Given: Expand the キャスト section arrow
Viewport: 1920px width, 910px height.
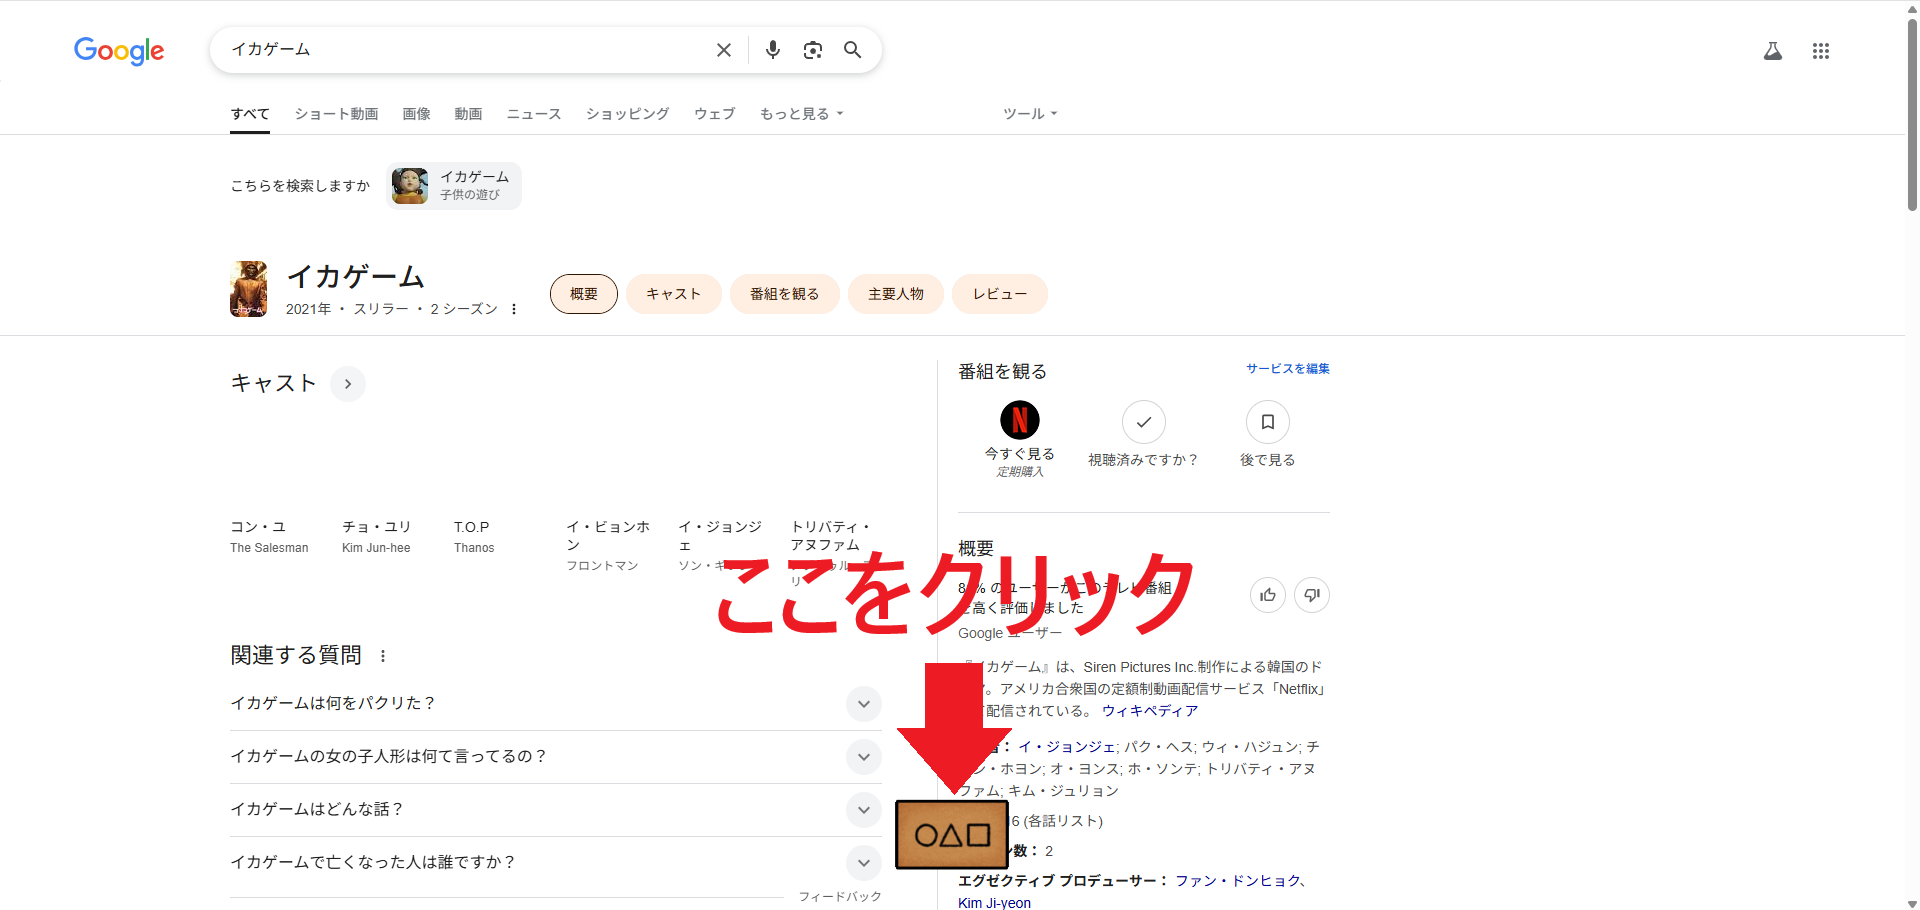Looking at the screenshot, I should (348, 384).
